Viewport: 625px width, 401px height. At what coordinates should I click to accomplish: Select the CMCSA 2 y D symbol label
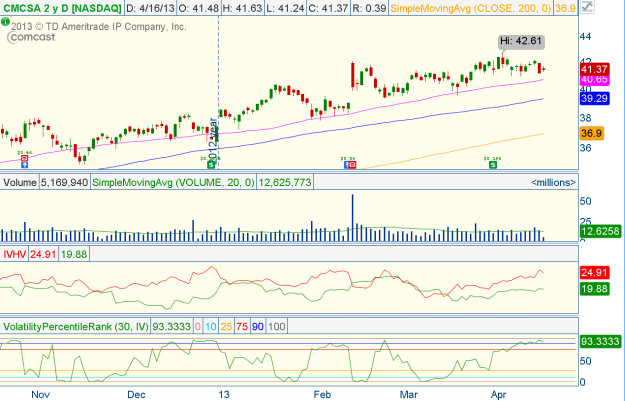[60, 8]
